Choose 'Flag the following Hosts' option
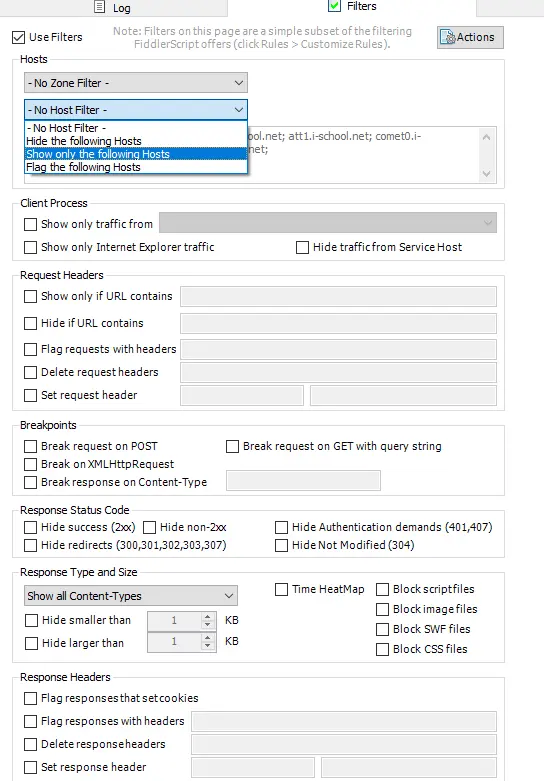Screen dimensions: 544x781 [x=136, y=167]
